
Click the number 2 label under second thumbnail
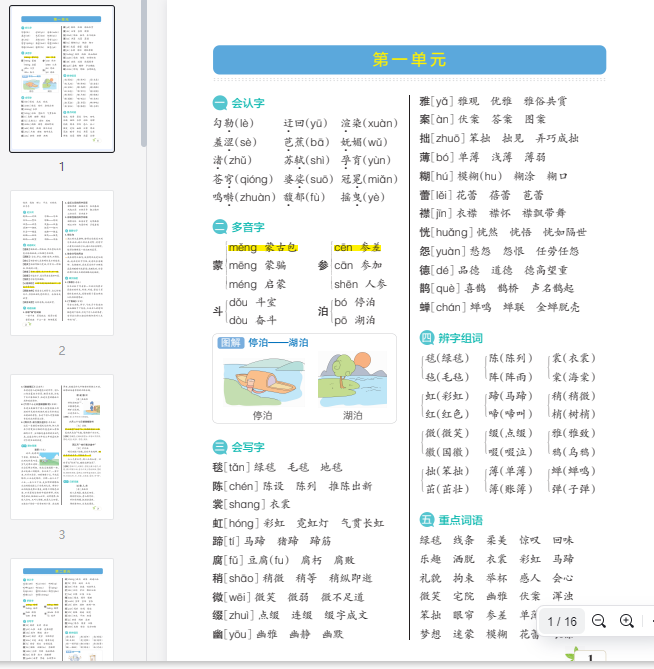coord(62,350)
